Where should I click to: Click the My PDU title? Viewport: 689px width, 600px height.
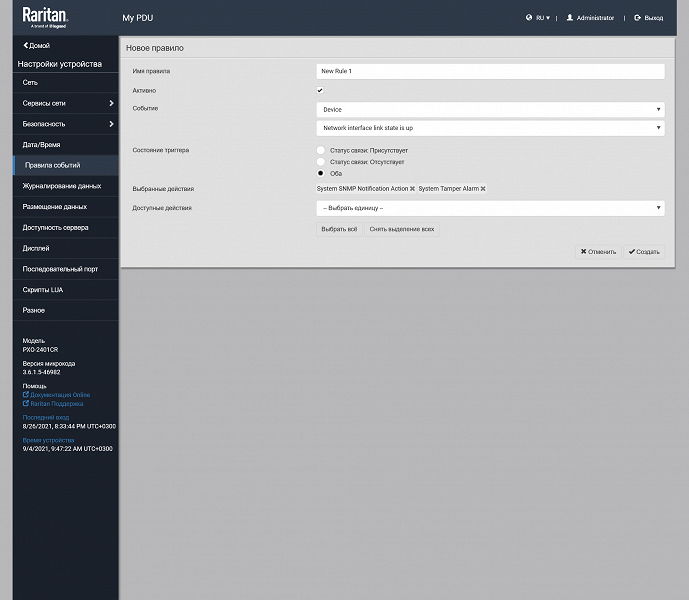pyautogui.click(x=138, y=18)
